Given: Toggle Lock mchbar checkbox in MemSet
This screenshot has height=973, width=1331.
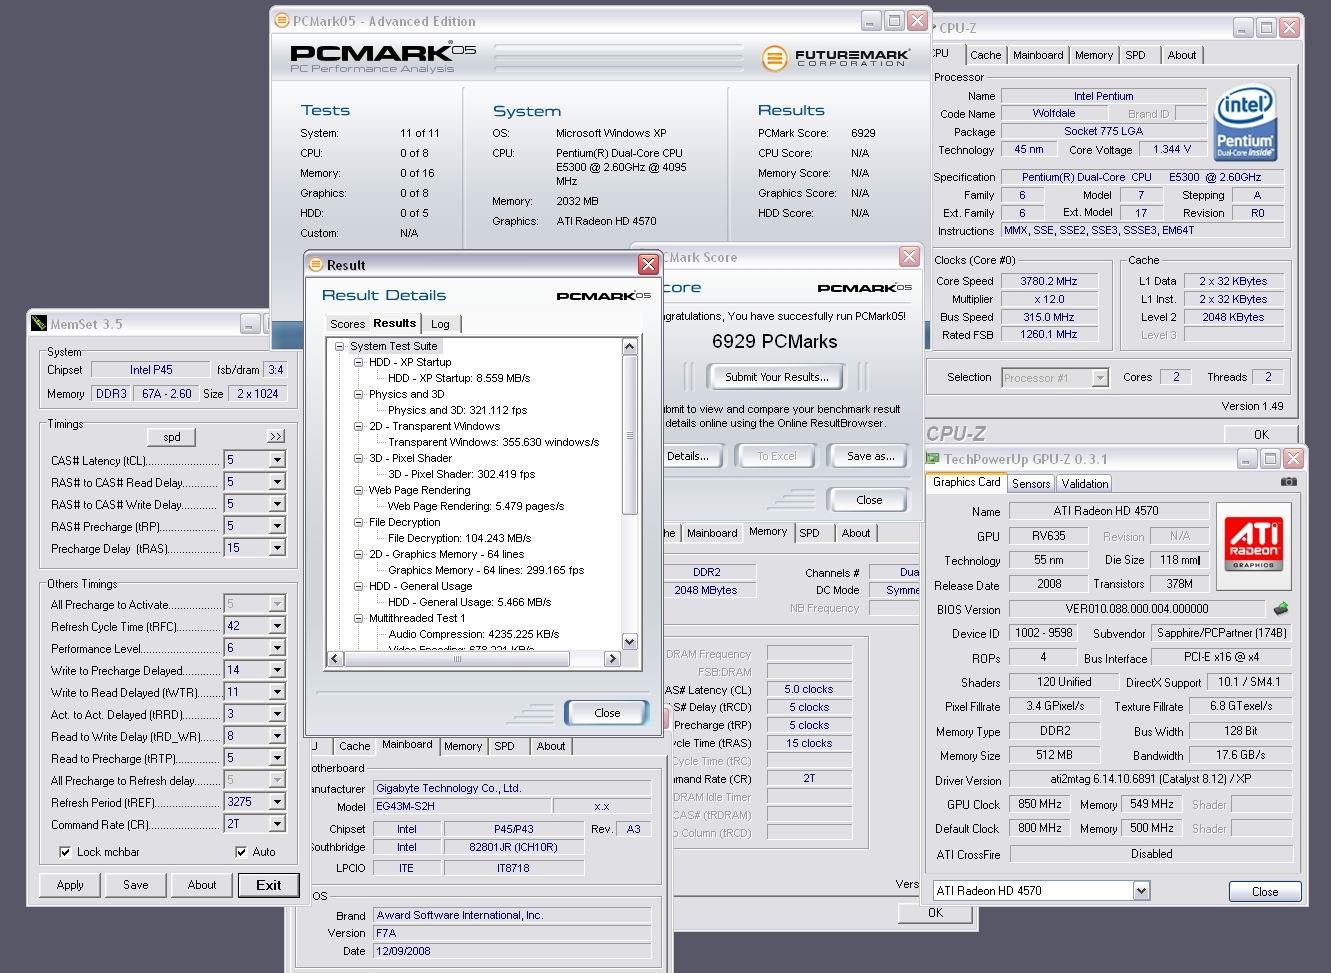Looking at the screenshot, I should (65, 852).
